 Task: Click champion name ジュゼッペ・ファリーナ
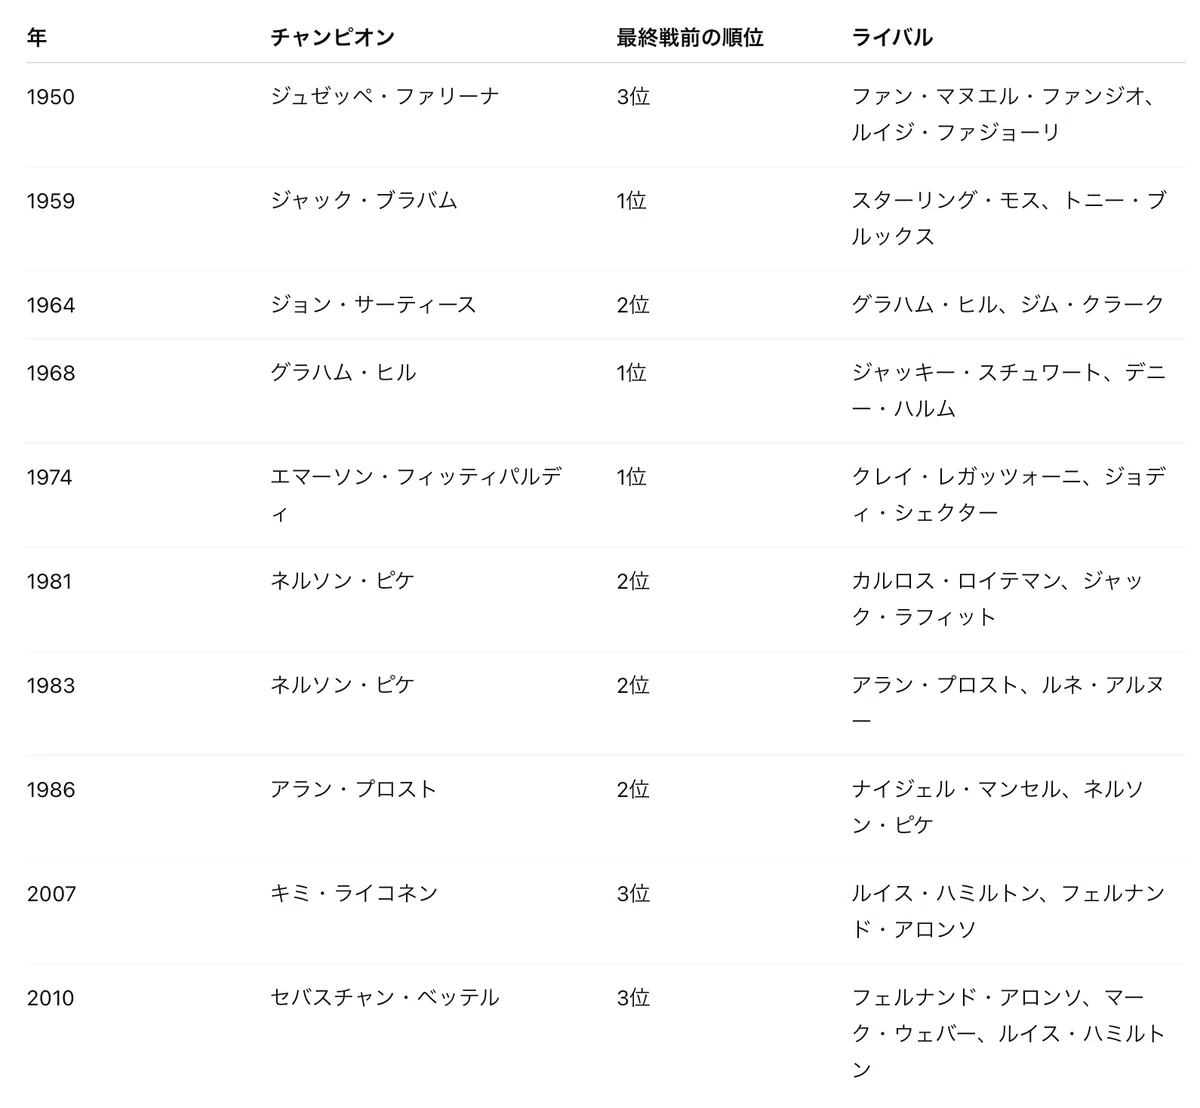click(x=385, y=97)
